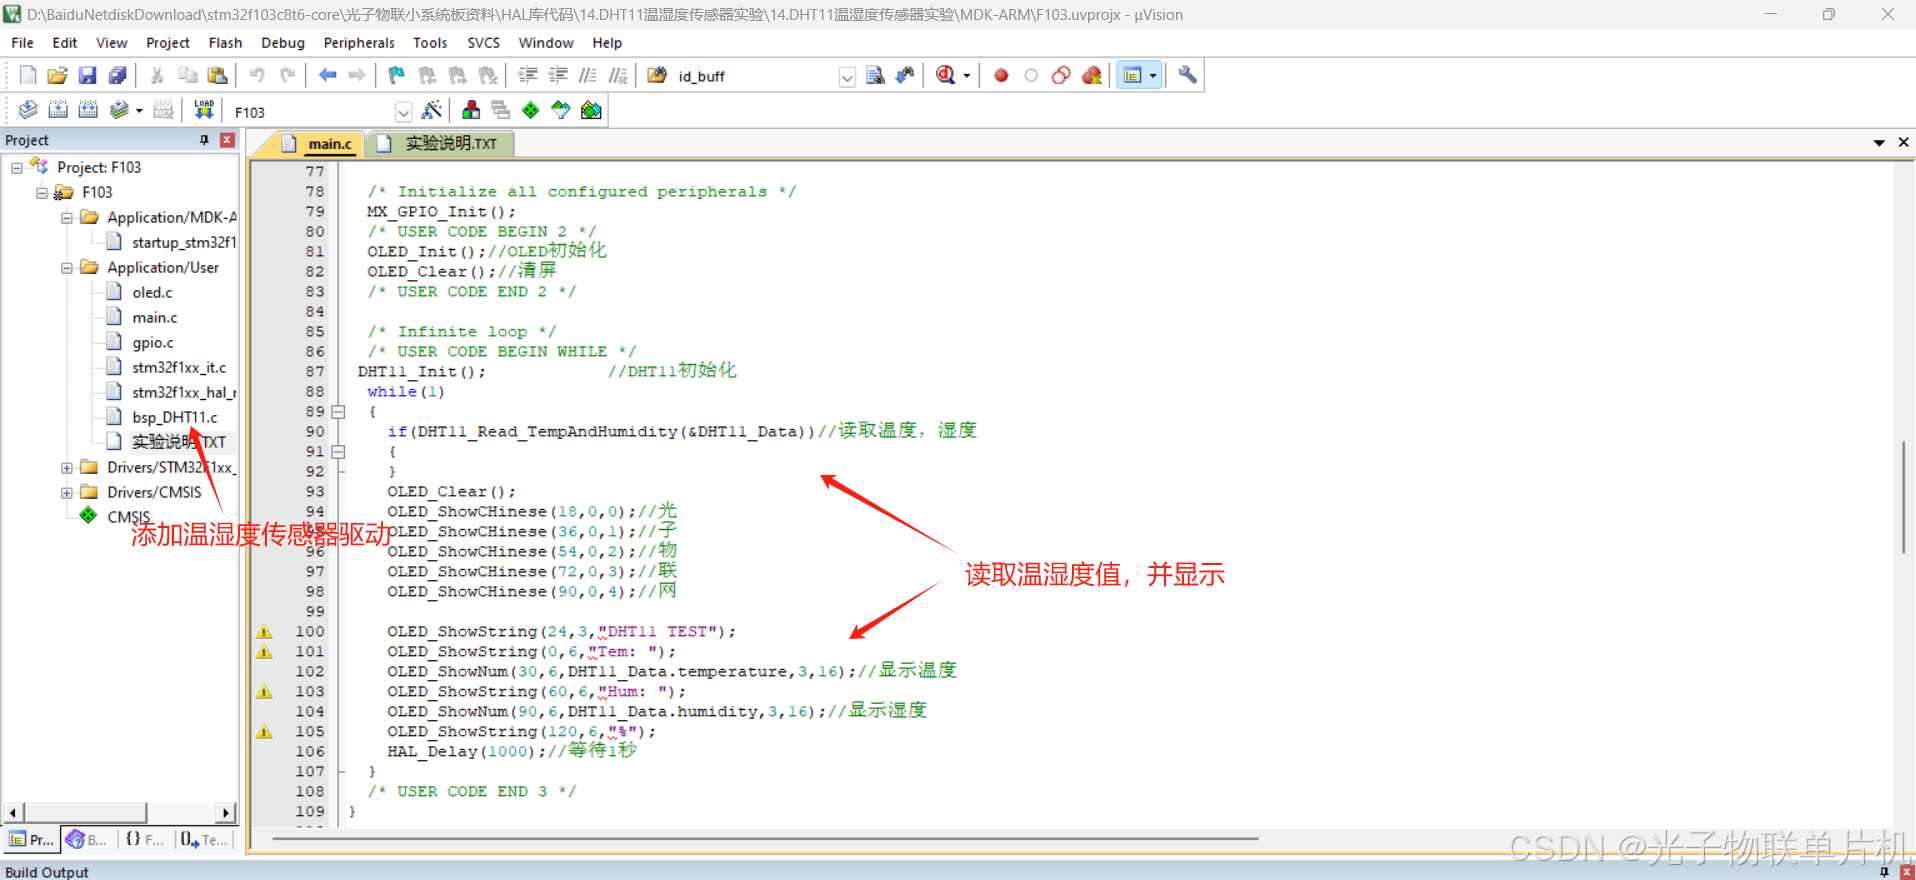The image size is (1916, 880).
Task: Create a new file with the New icon
Action: coord(28,75)
